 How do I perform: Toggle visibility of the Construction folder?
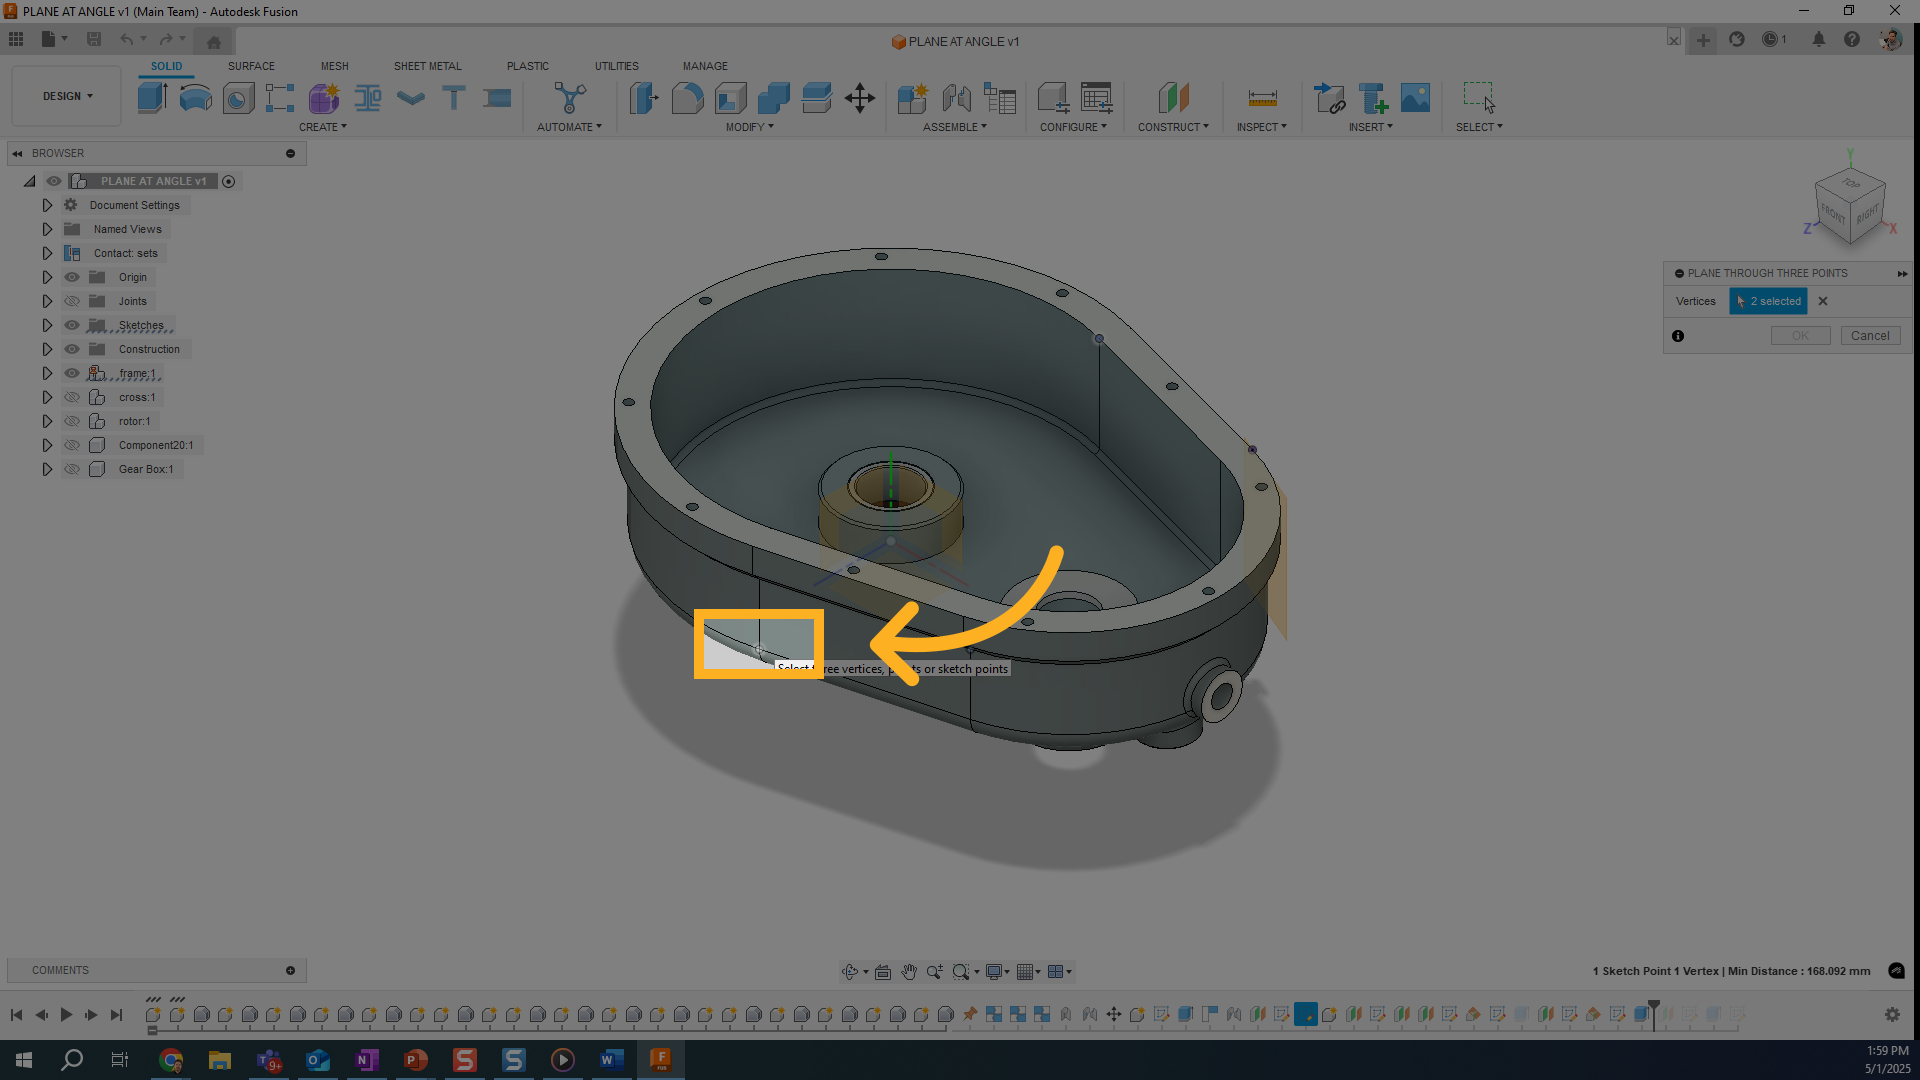72,349
